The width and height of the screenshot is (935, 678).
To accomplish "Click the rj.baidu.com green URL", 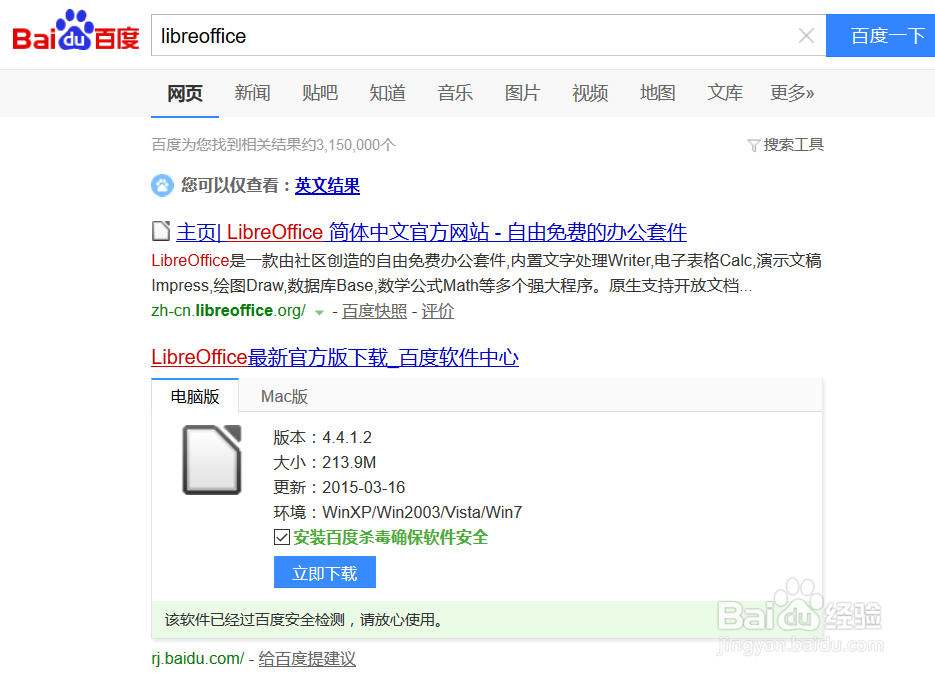I will click(197, 659).
